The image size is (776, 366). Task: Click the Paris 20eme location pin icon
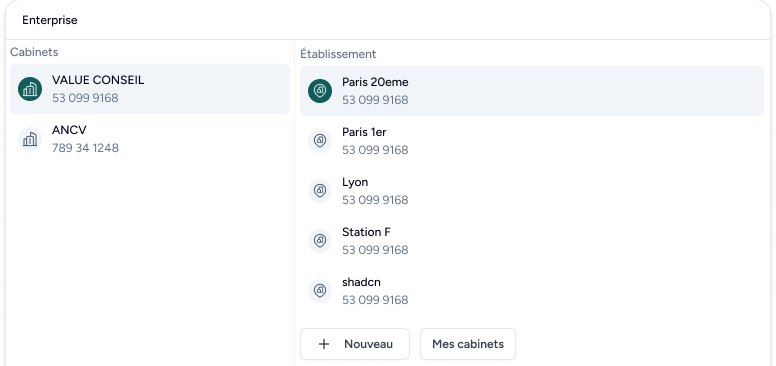tap(320, 91)
